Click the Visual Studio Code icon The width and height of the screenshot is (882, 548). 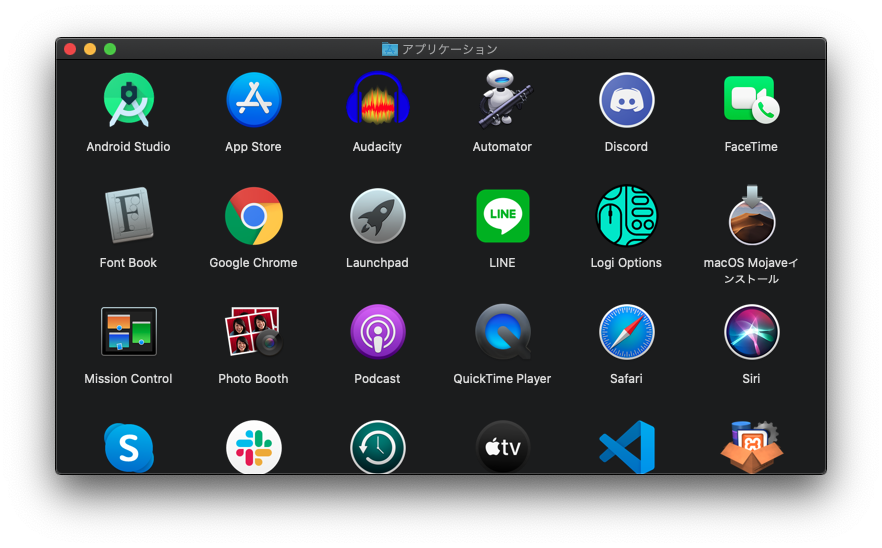click(627, 447)
